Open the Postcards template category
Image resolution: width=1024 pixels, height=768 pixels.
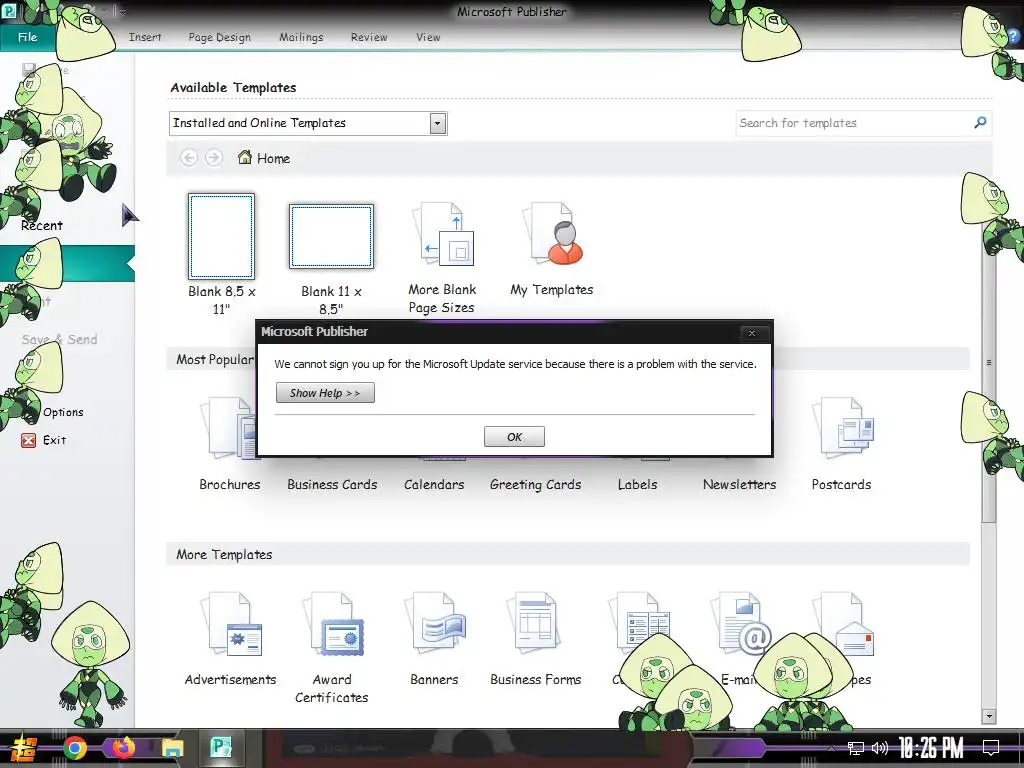point(842,445)
